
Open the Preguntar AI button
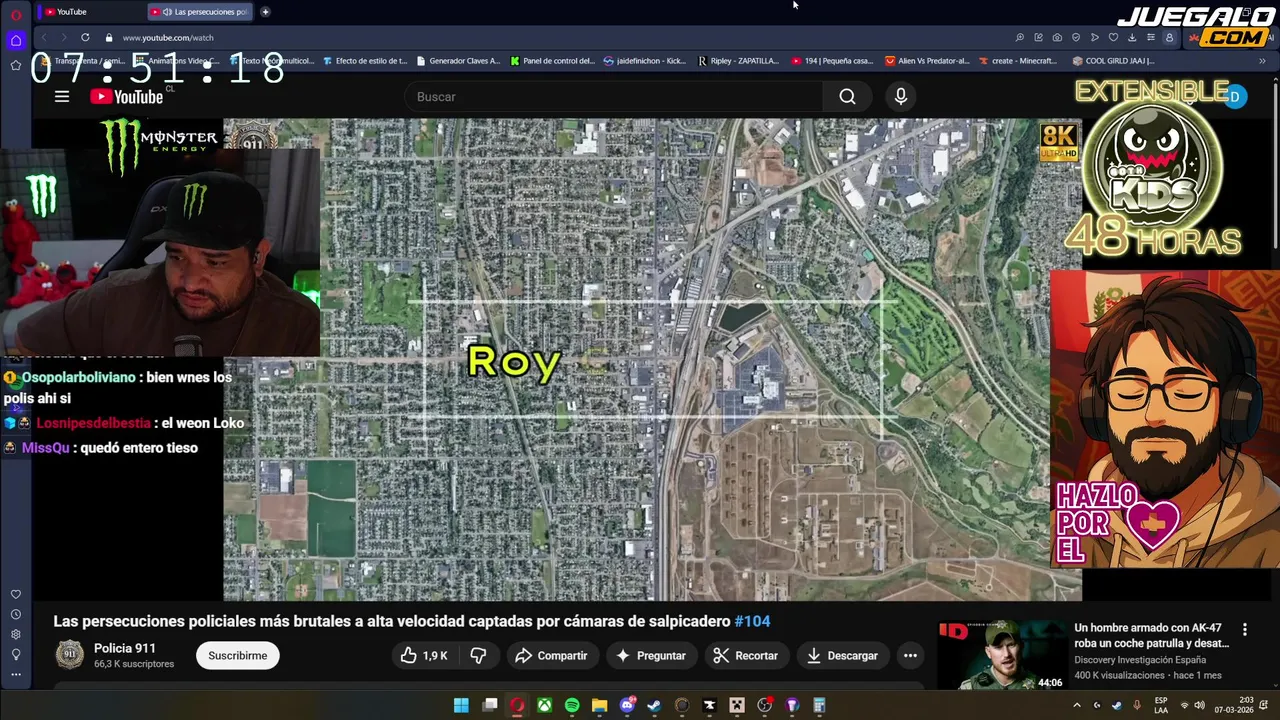(651, 656)
